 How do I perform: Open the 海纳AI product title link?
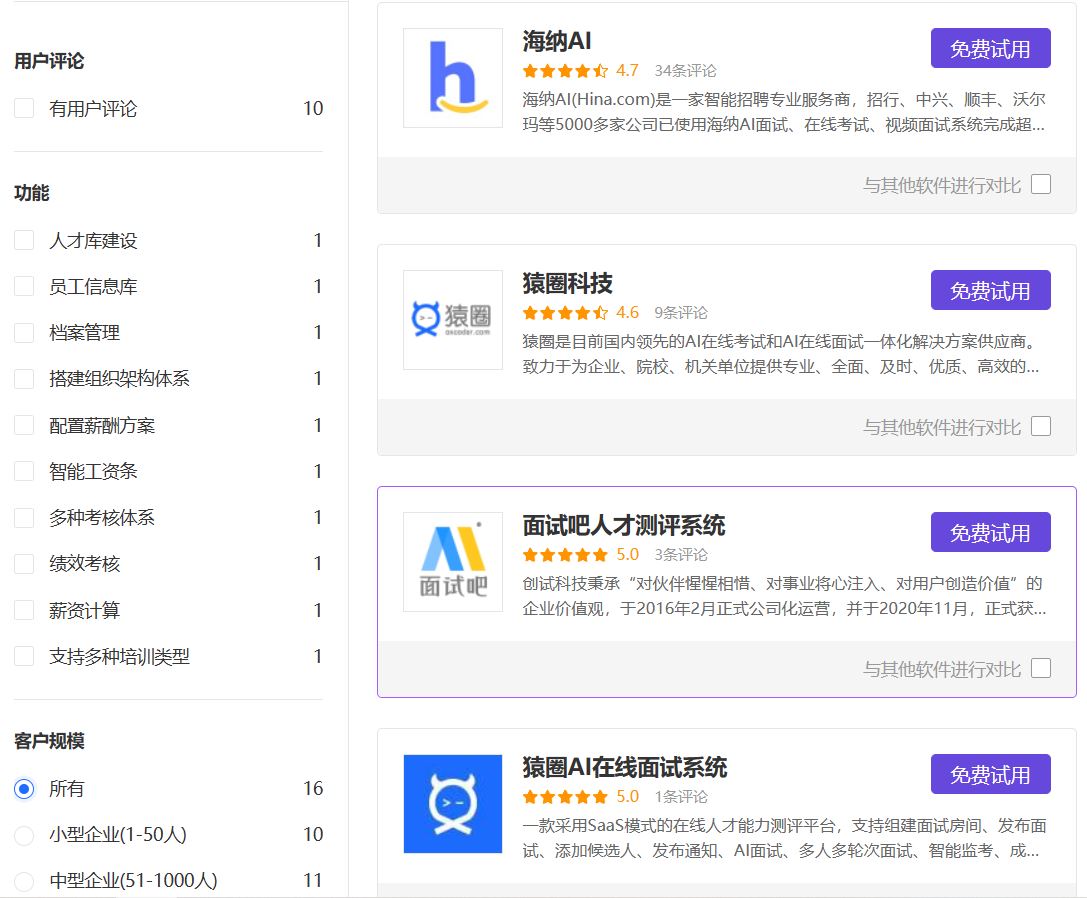tap(557, 42)
